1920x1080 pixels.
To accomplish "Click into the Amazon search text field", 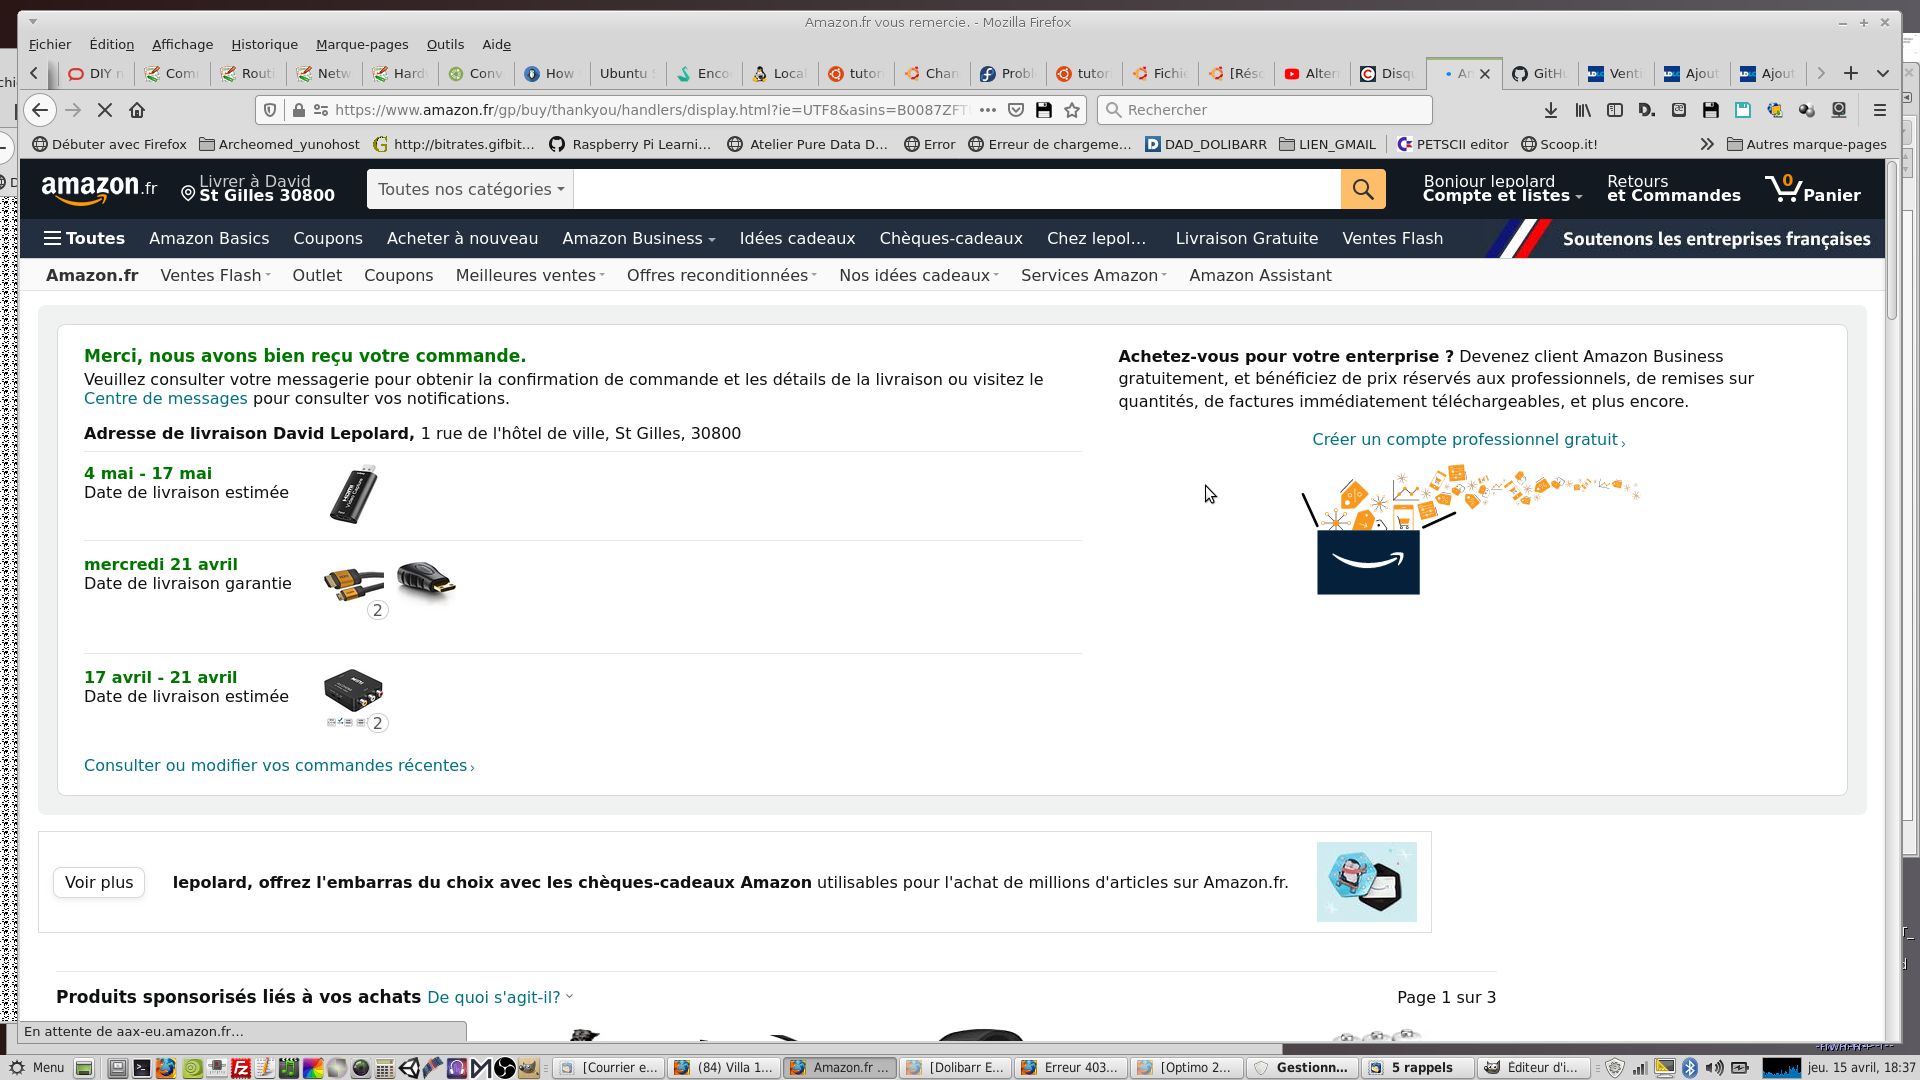I will (956, 189).
